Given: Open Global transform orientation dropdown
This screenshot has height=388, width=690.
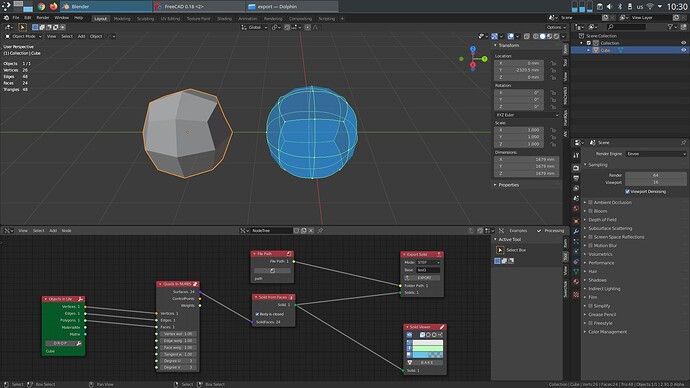Looking at the screenshot, I should coord(254,27).
